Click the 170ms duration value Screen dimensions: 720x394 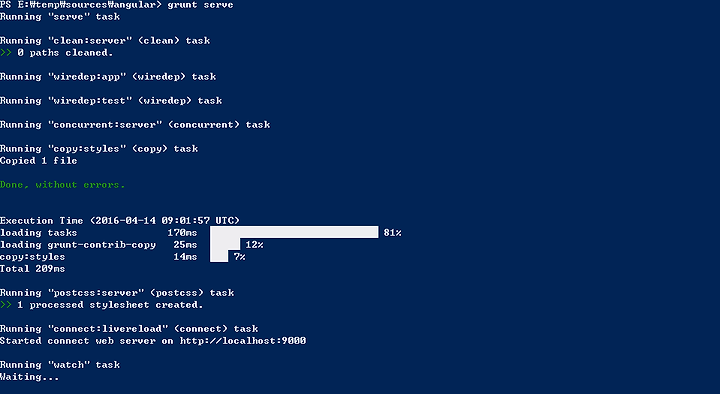tap(182, 233)
